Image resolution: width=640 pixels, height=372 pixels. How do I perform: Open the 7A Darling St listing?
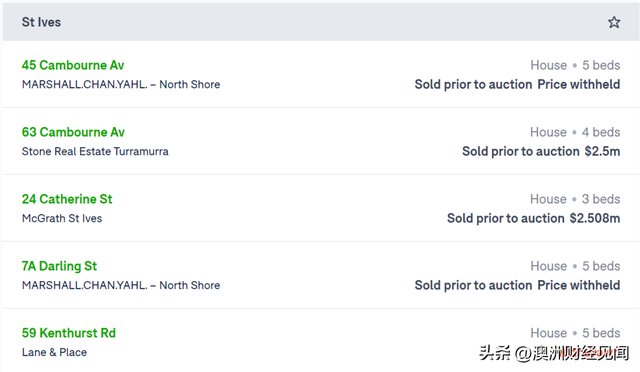coord(59,266)
